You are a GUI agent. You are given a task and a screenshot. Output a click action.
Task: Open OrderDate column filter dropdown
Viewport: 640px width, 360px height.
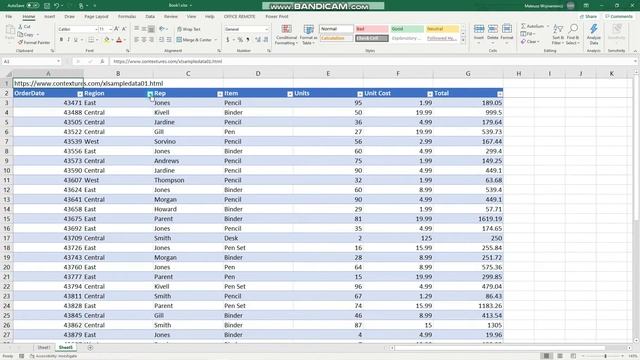(x=80, y=94)
